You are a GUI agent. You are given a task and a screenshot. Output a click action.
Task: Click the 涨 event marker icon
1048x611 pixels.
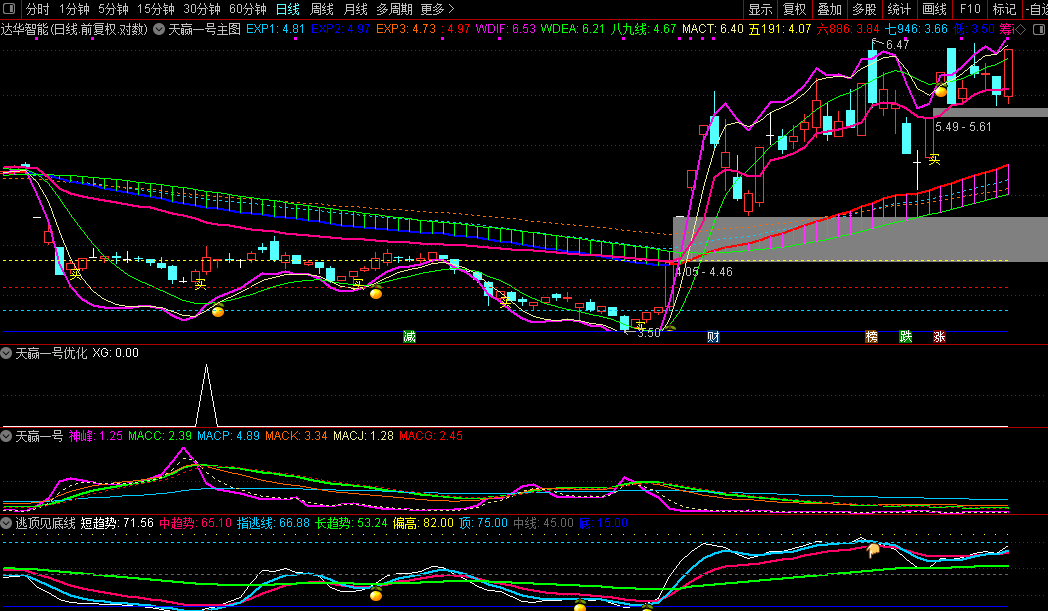pyautogui.click(x=939, y=336)
